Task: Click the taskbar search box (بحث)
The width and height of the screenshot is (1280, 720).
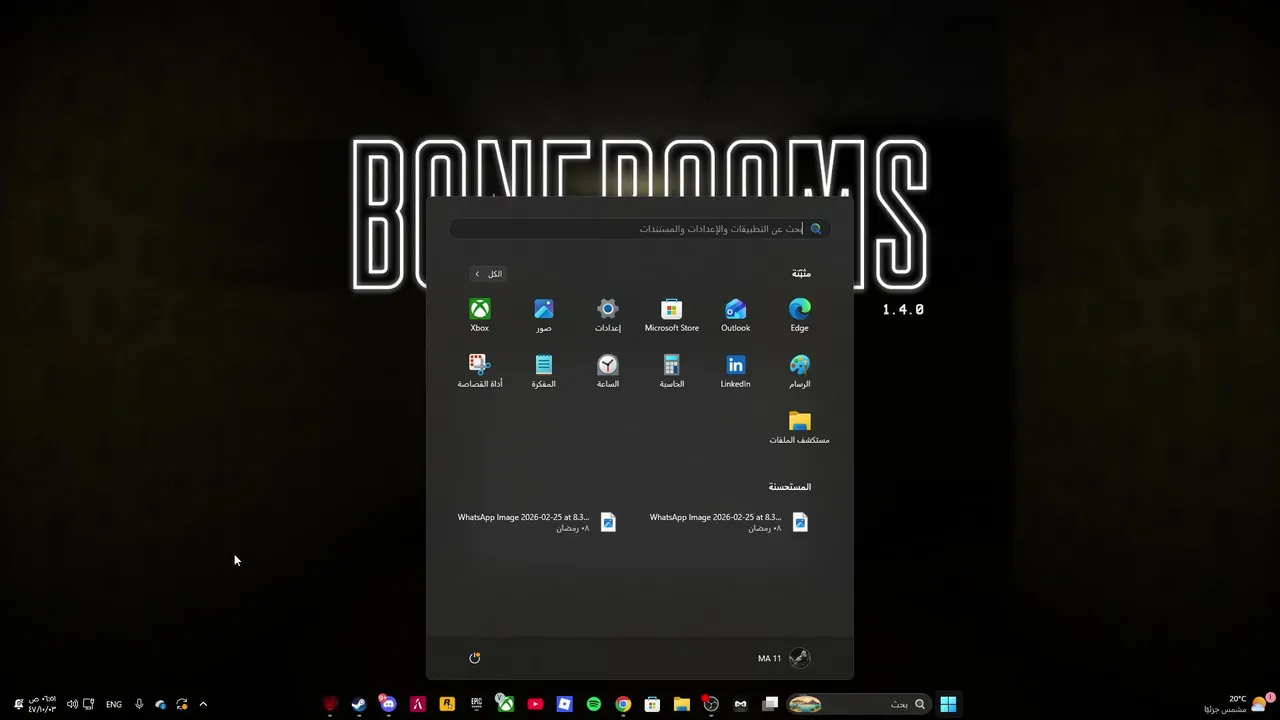Action: (x=857, y=704)
